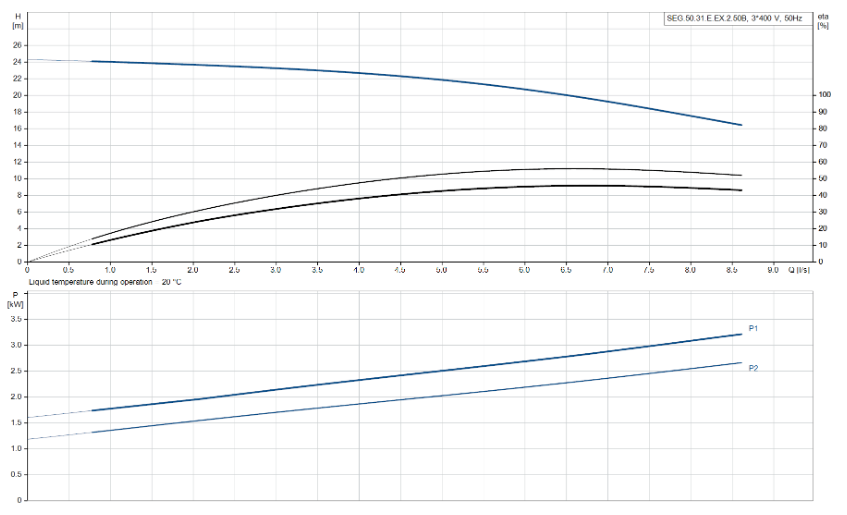Click the P1 power curve label
Image resolution: width=847 pixels, height=515 pixels.
click(x=753, y=329)
